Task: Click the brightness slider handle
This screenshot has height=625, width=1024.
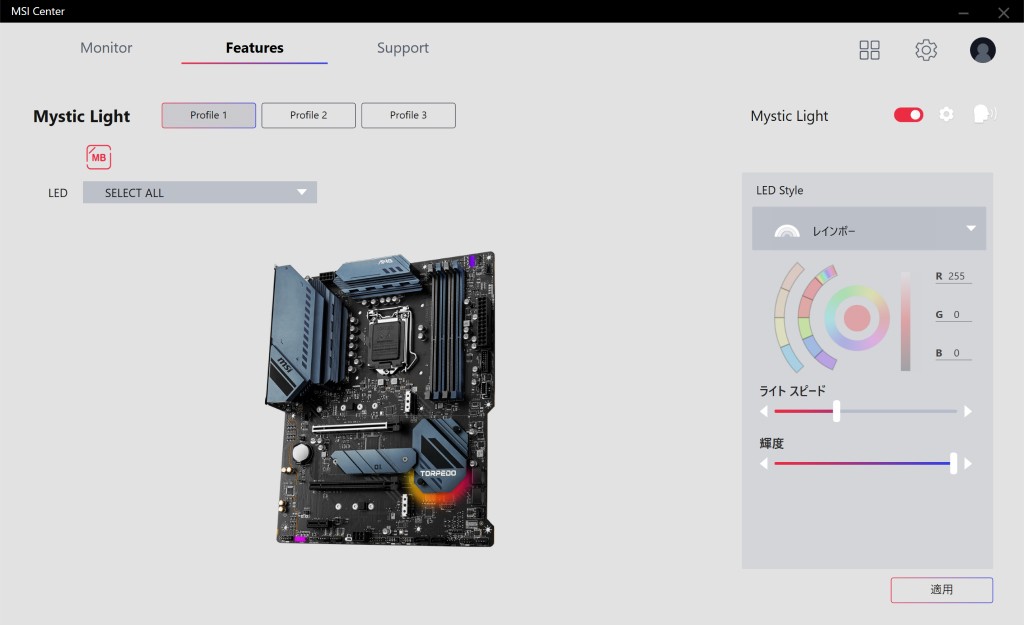Action: click(x=953, y=463)
